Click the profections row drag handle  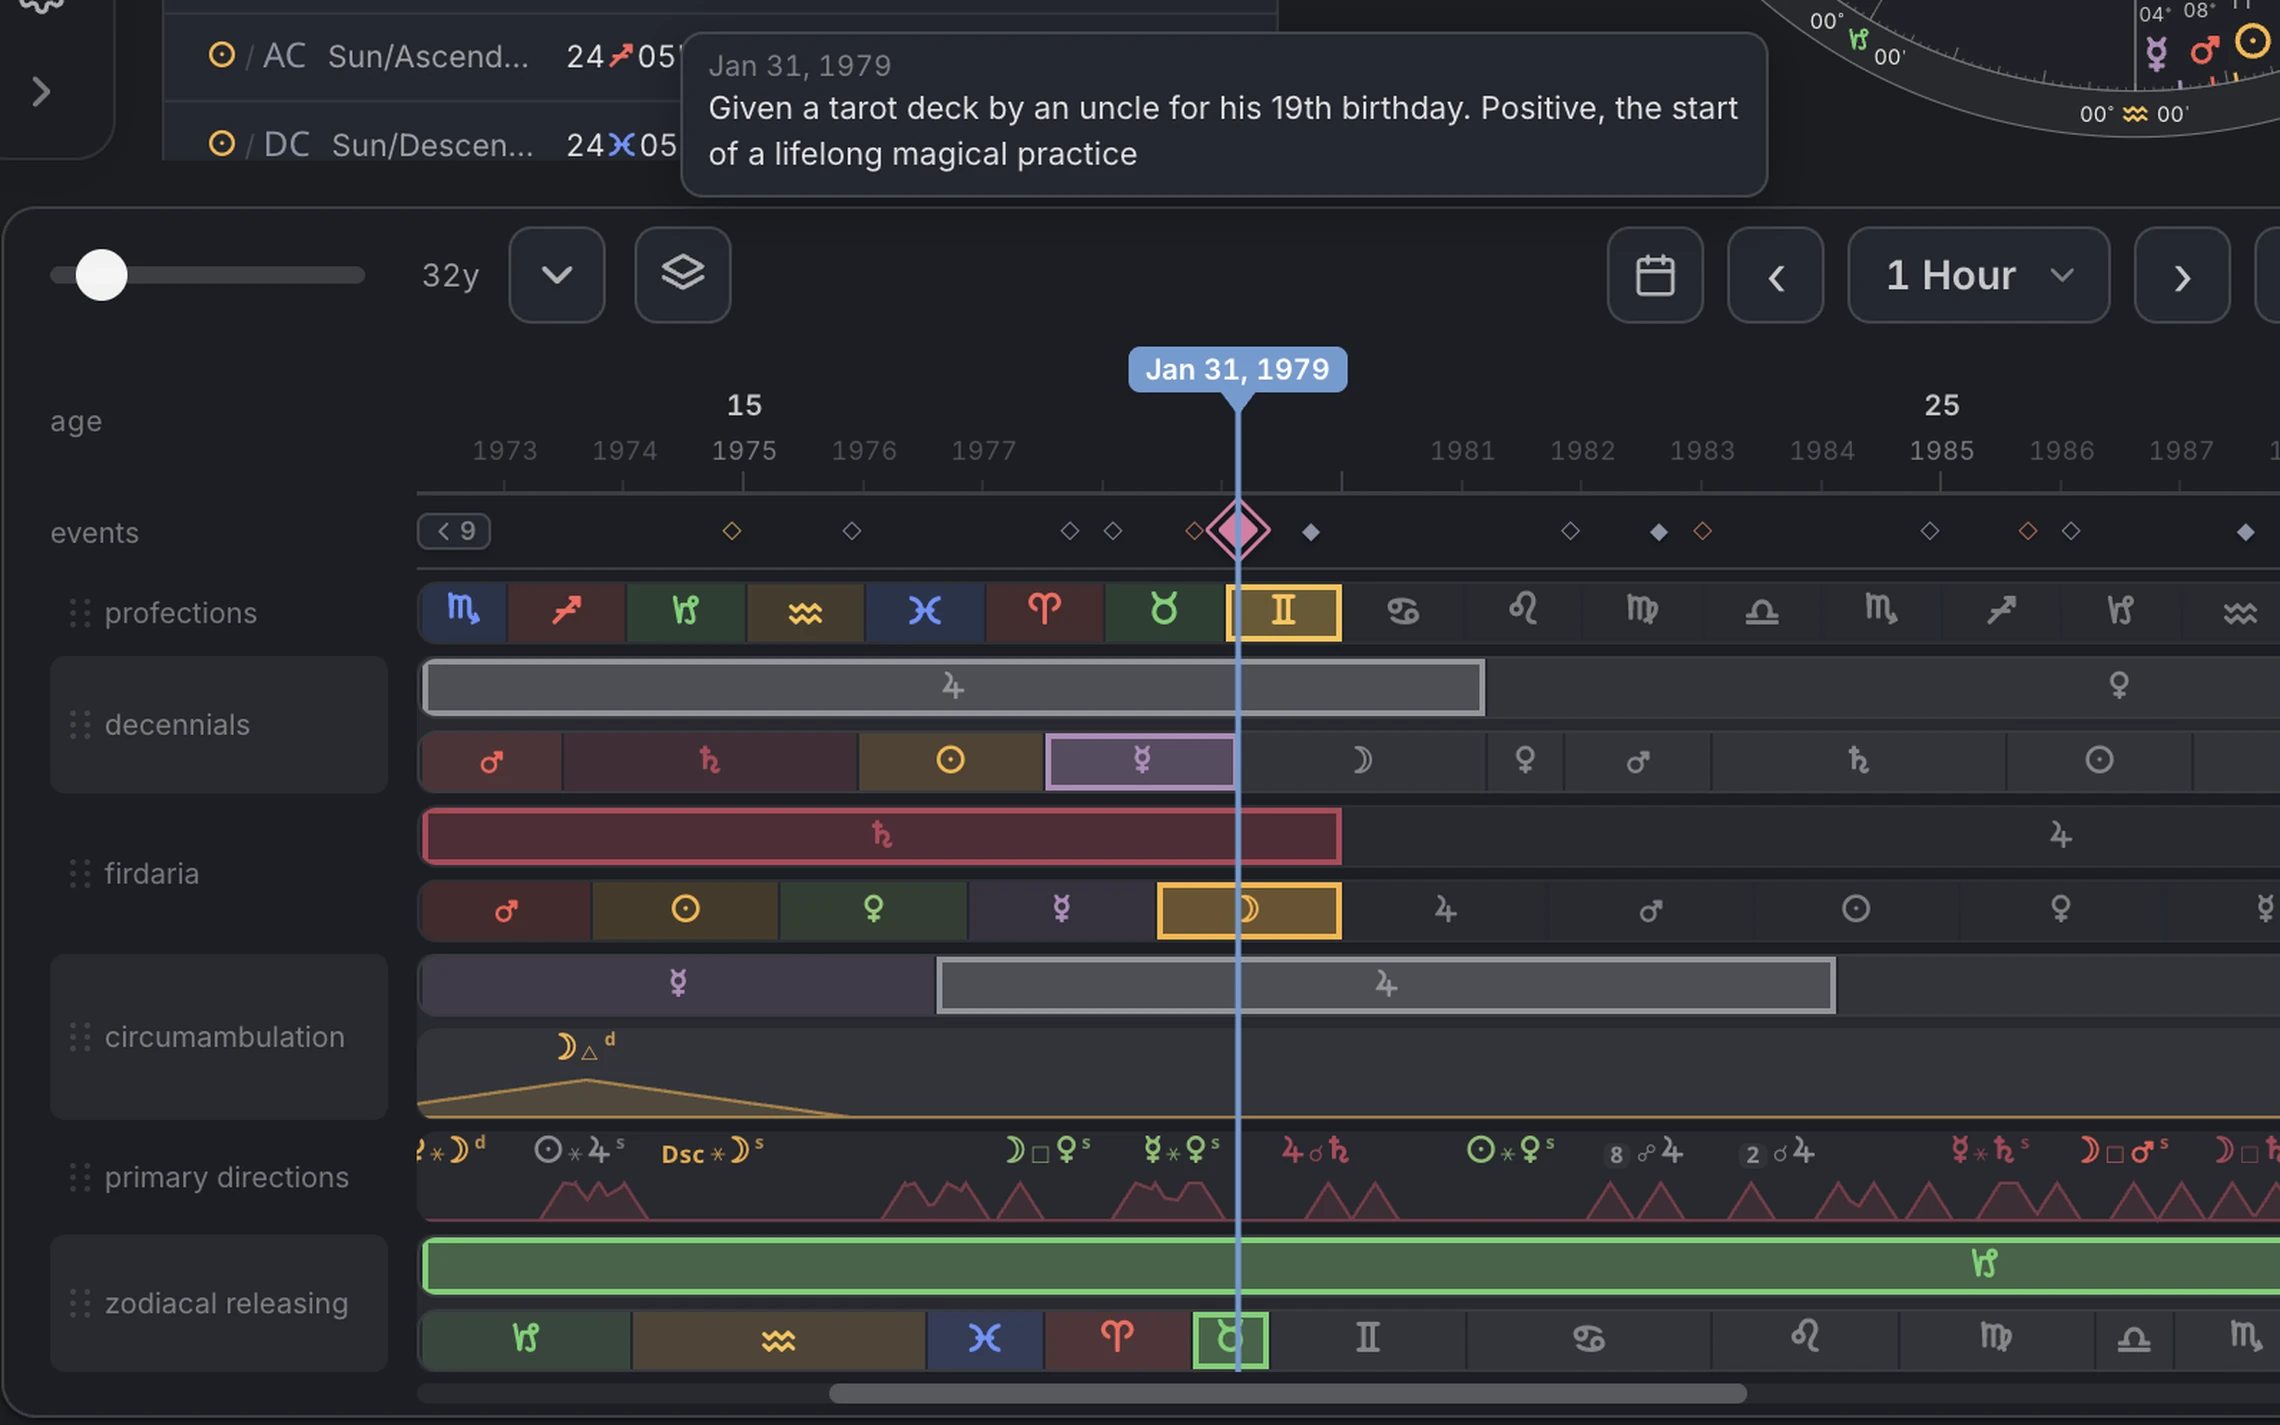pyautogui.click(x=80, y=612)
